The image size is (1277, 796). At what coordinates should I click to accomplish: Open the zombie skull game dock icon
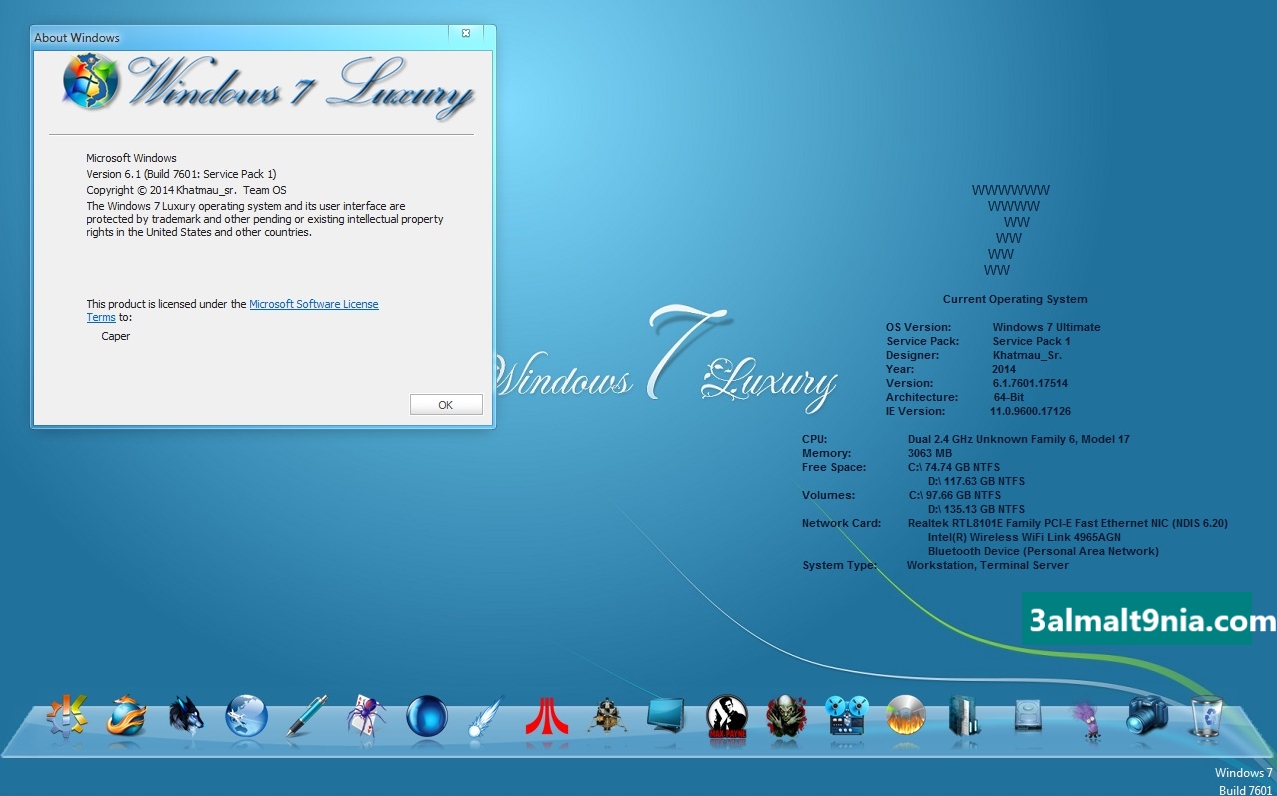786,716
